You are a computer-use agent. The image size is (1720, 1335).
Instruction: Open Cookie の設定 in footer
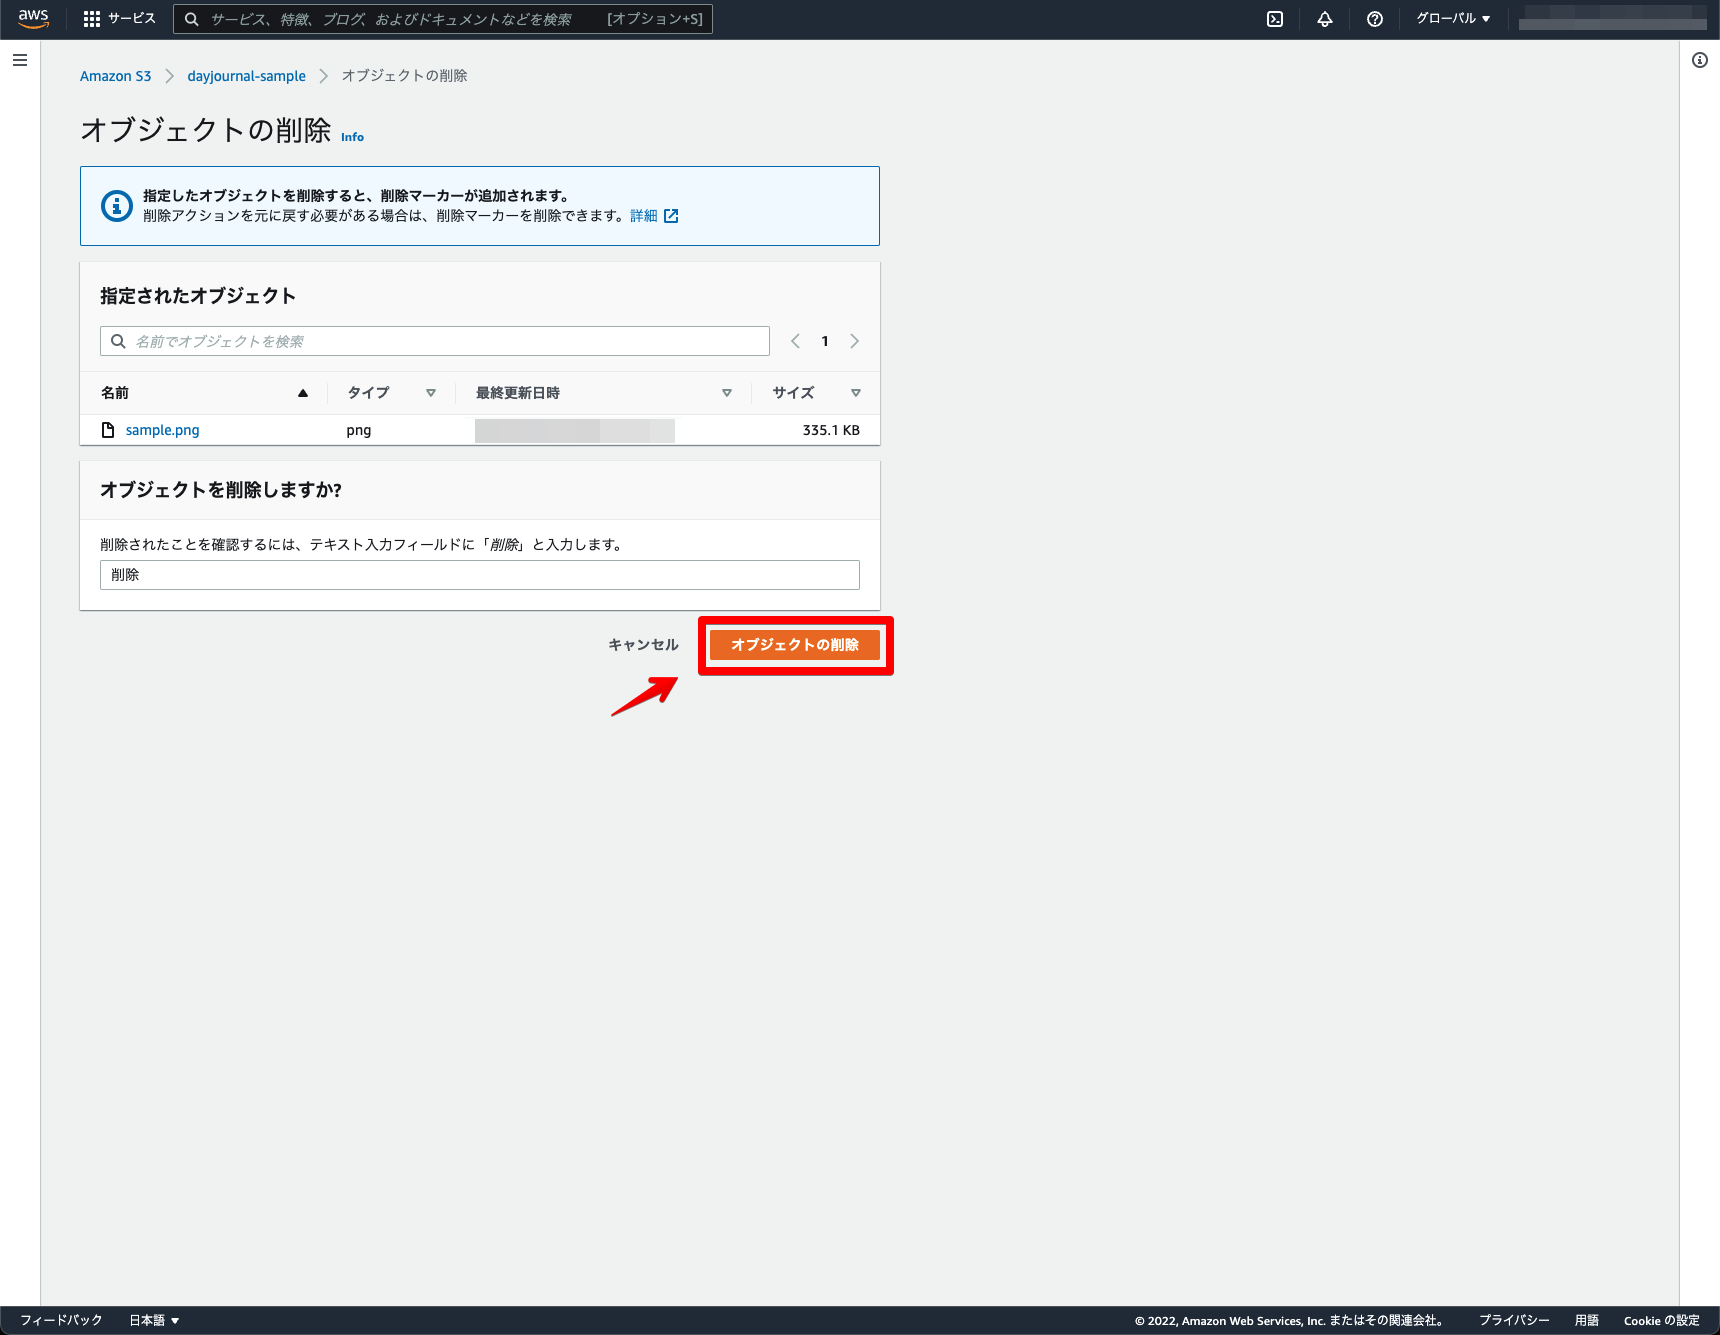click(x=1661, y=1320)
